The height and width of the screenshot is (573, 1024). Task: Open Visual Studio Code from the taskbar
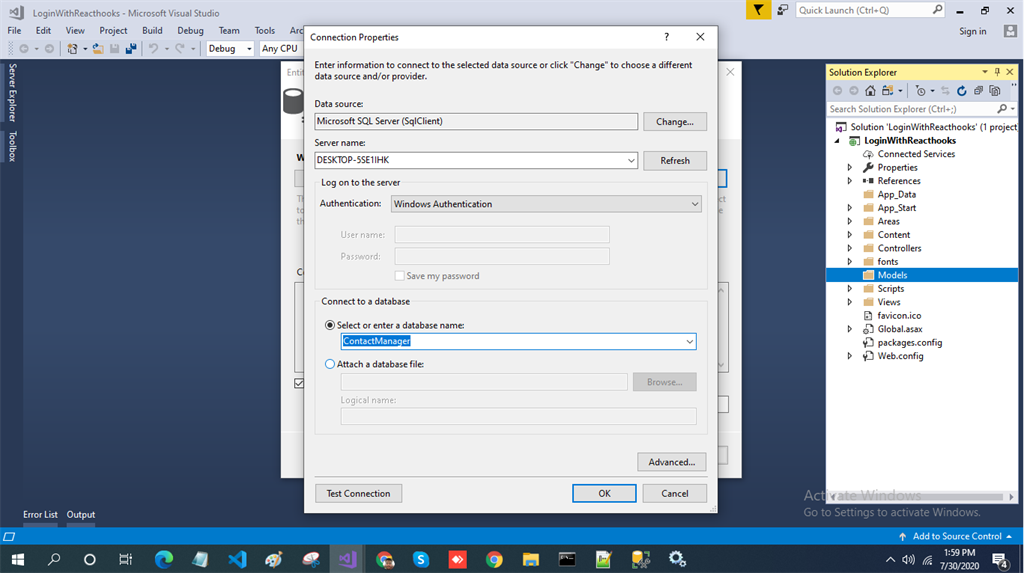[237, 559]
